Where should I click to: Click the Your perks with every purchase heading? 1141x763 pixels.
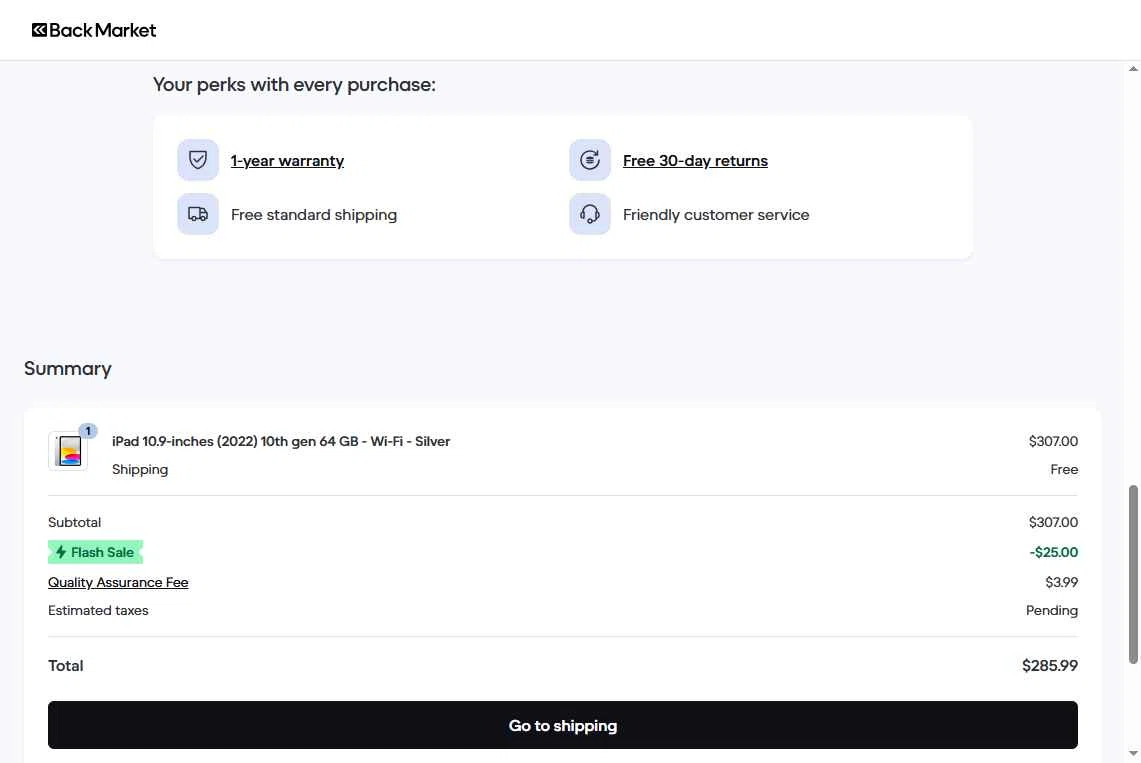click(294, 85)
